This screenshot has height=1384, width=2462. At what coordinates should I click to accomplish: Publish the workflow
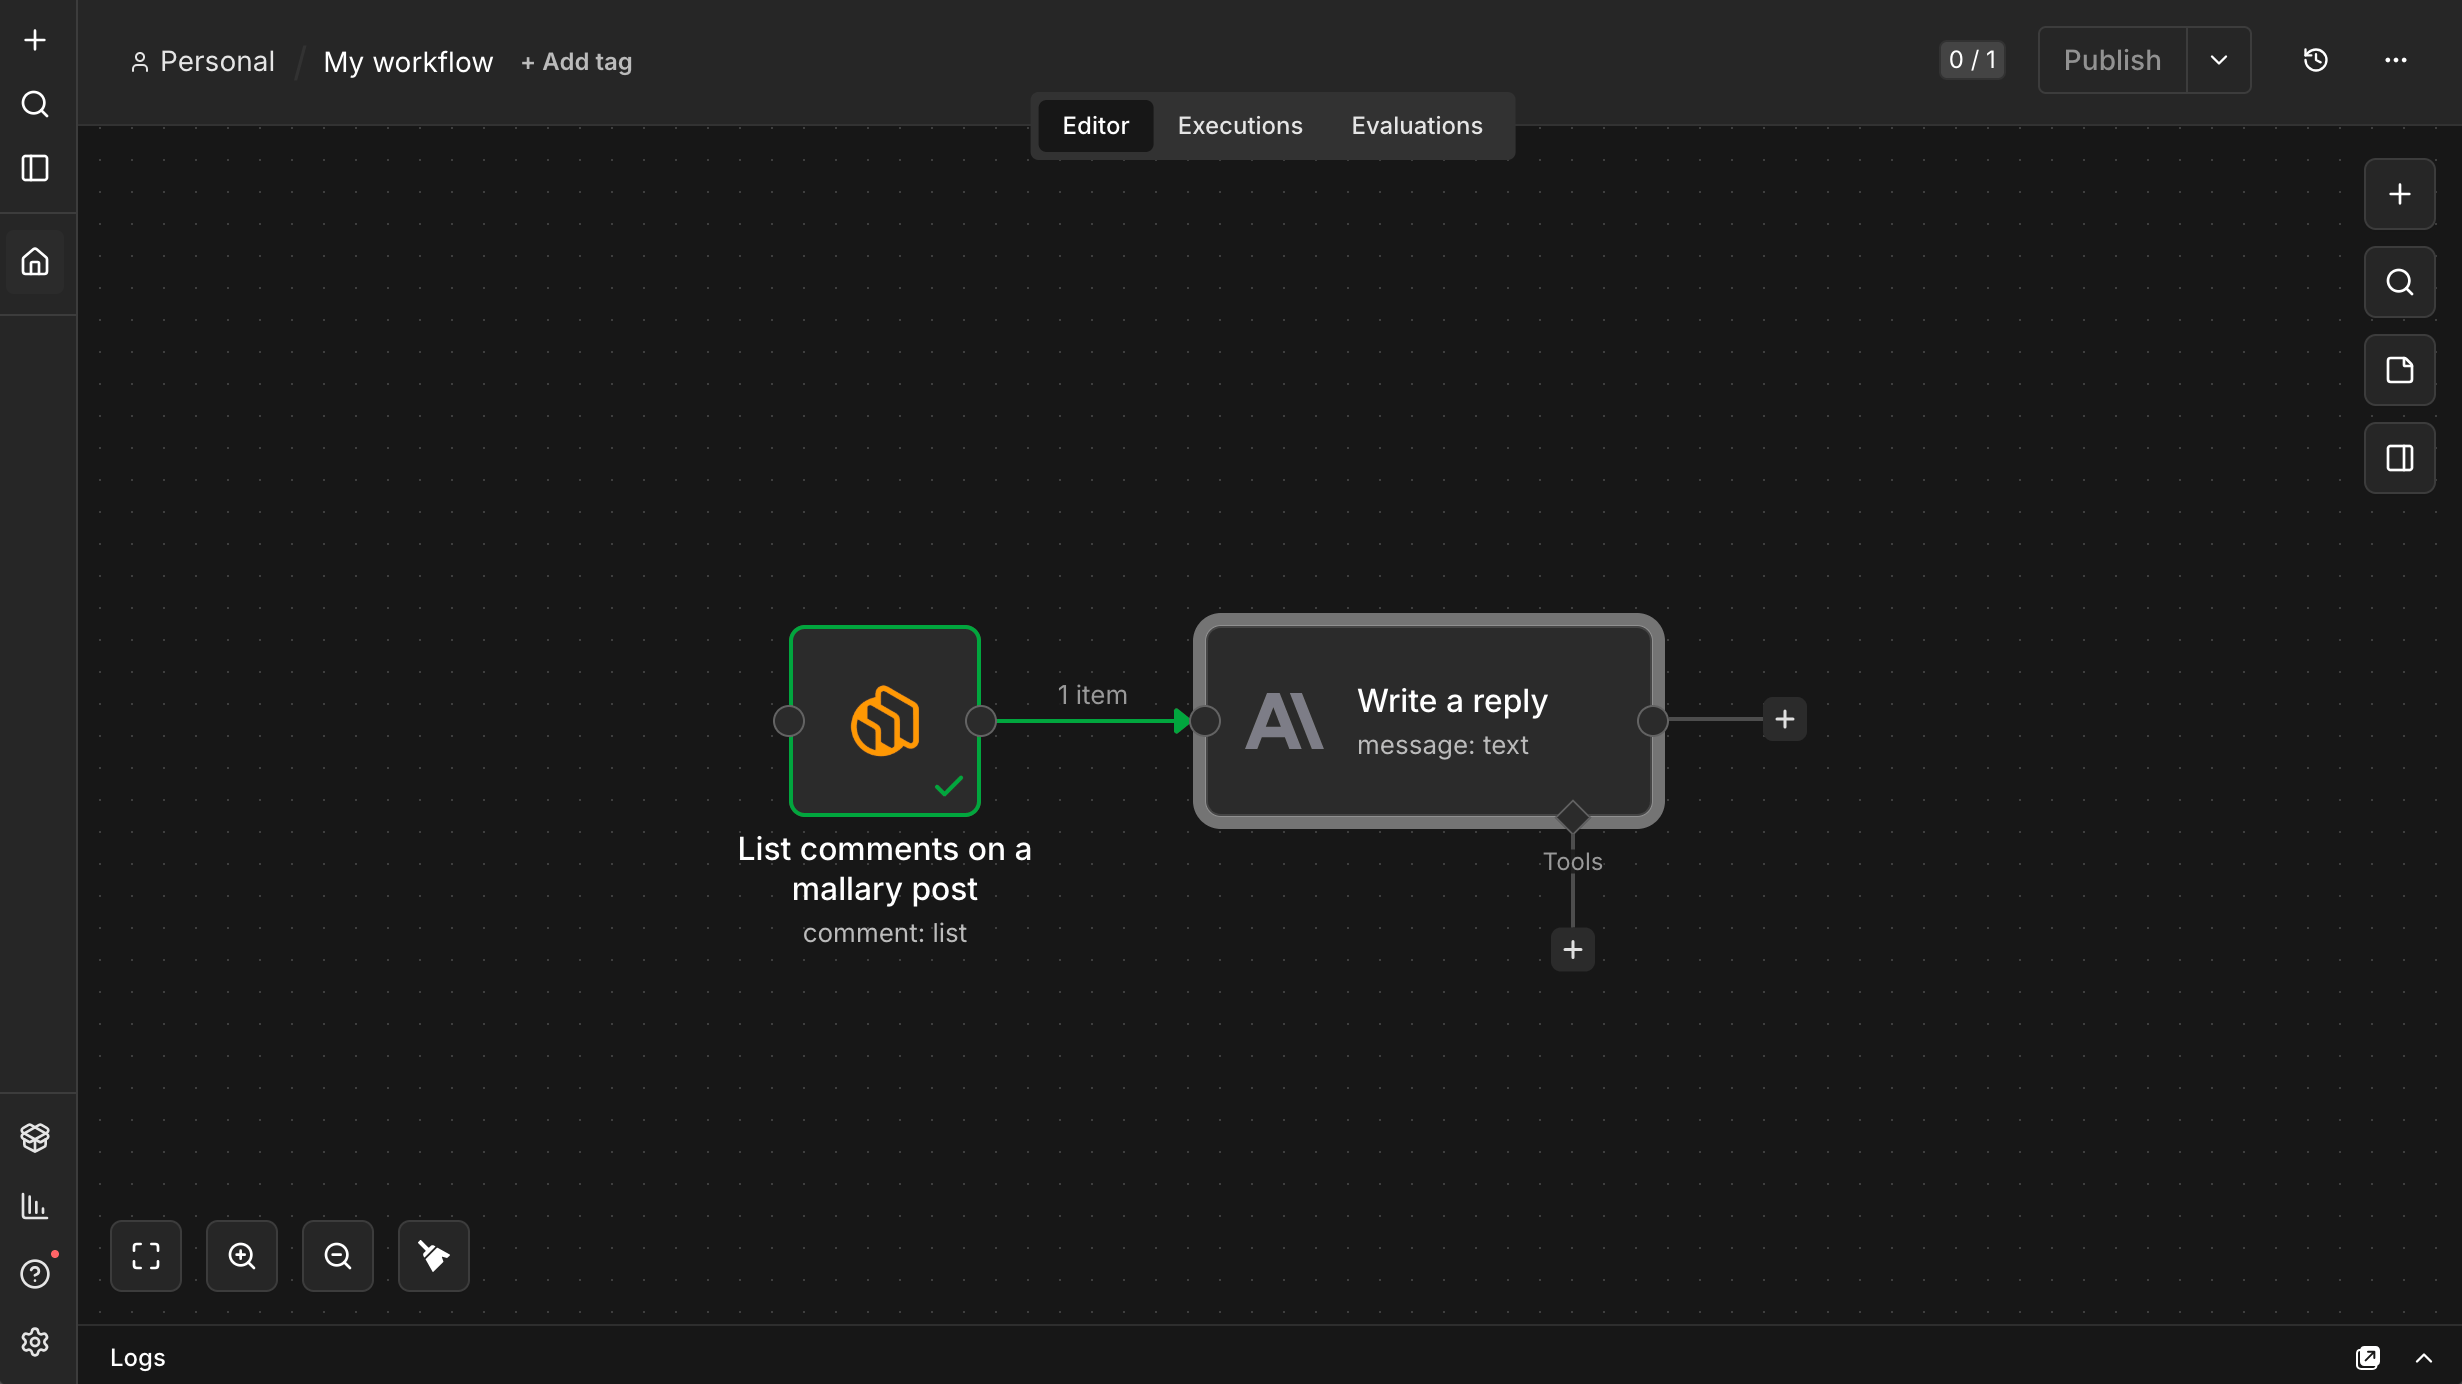coord(2113,60)
